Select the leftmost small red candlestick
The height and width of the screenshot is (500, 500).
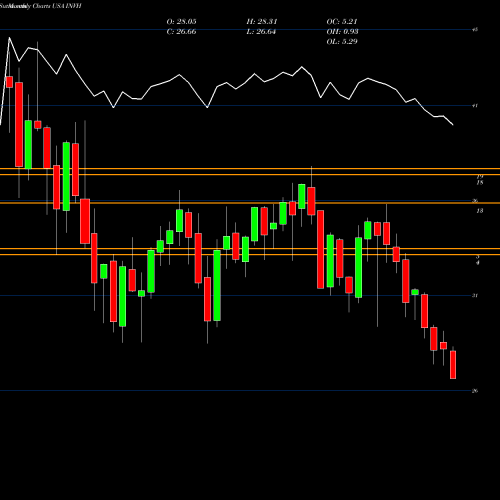coord(10,82)
